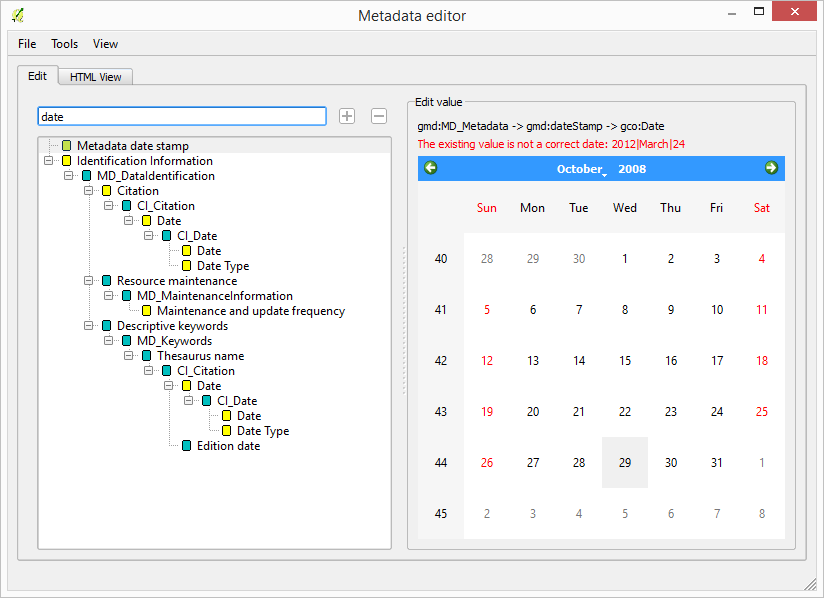Screen dimensions: 824x598
Task: Click the yellow icon beside Edition date
Action: pos(185,446)
